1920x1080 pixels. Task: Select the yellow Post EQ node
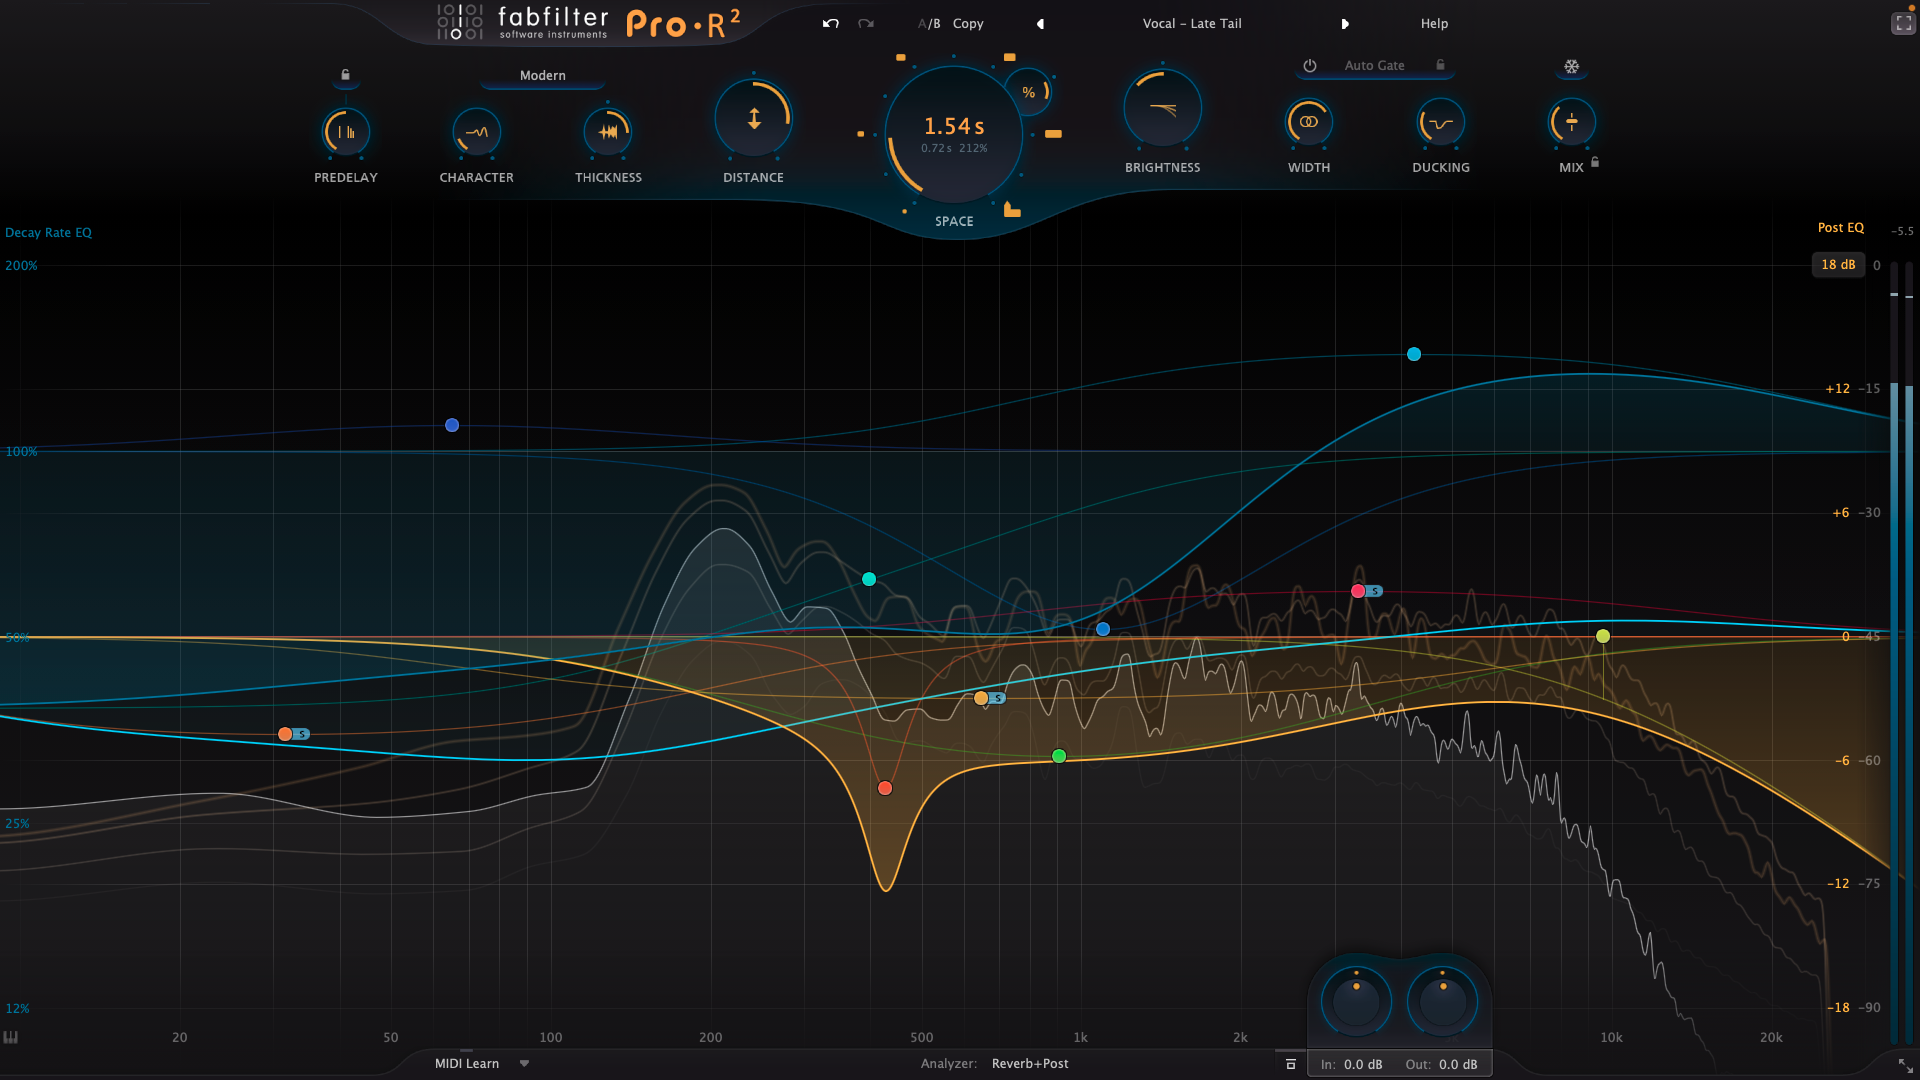(x=1603, y=635)
